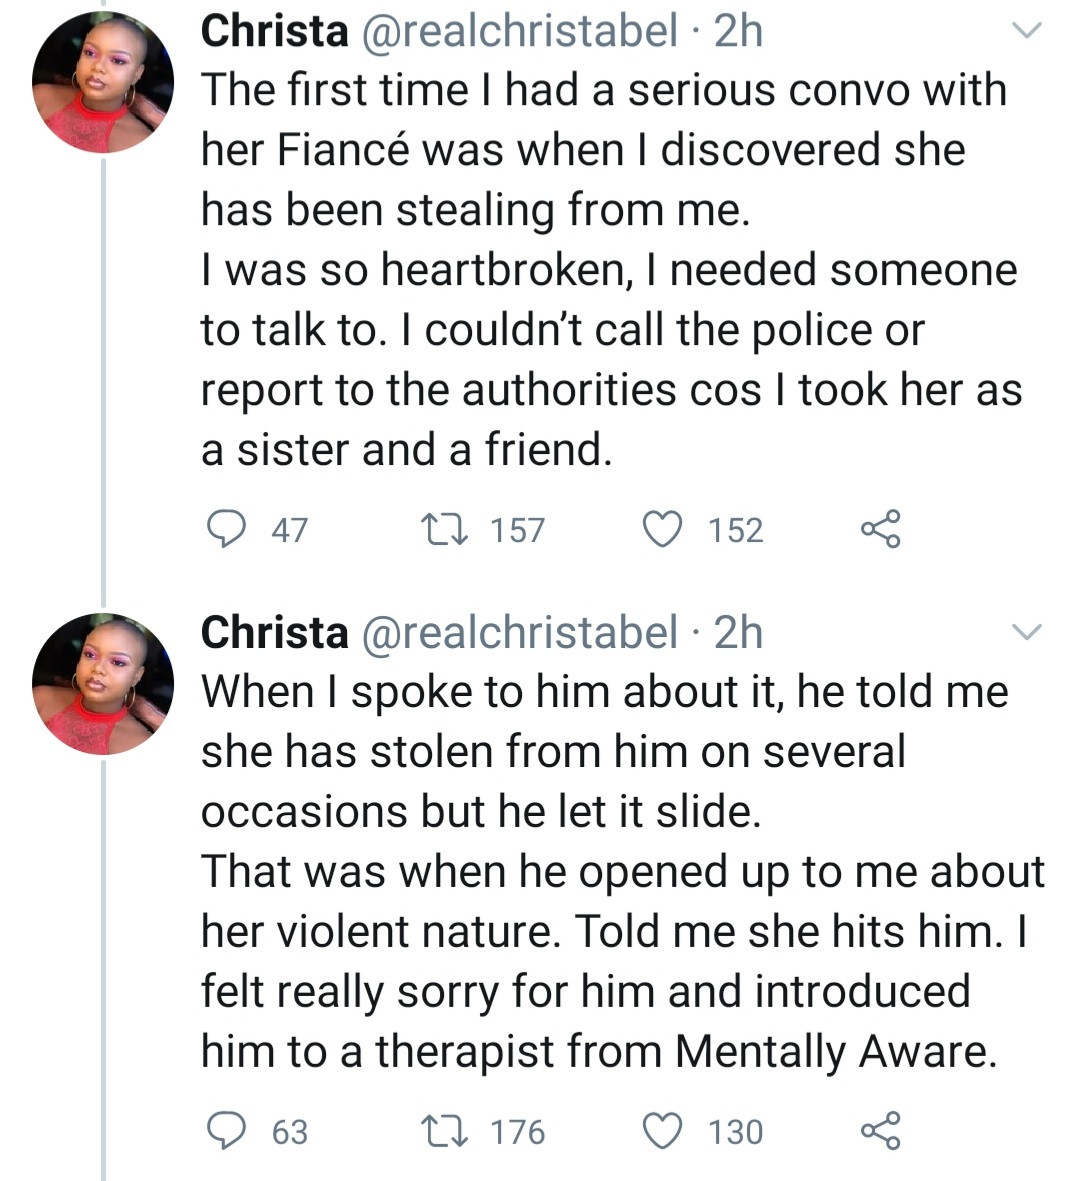Image resolution: width=1080 pixels, height=1181 pixels.
Task: Visit @realchristabel handle on the first tweet
Action: point(519,31)
